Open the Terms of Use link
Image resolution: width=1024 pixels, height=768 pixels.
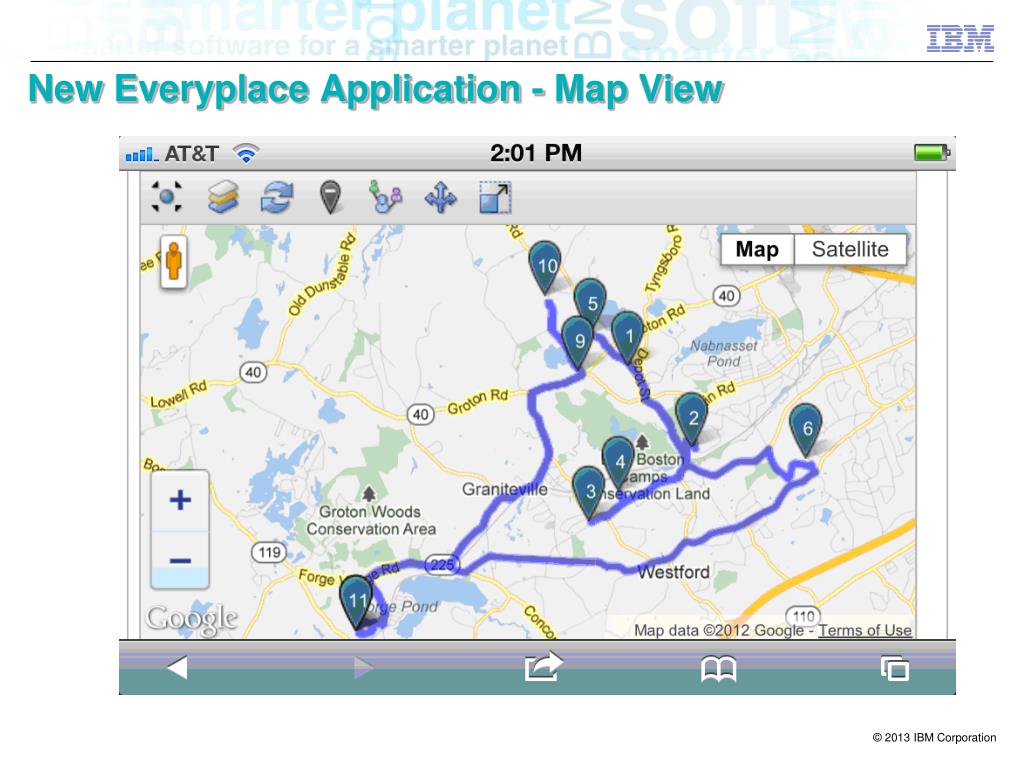pyautogui.click(x=865, y=630)
